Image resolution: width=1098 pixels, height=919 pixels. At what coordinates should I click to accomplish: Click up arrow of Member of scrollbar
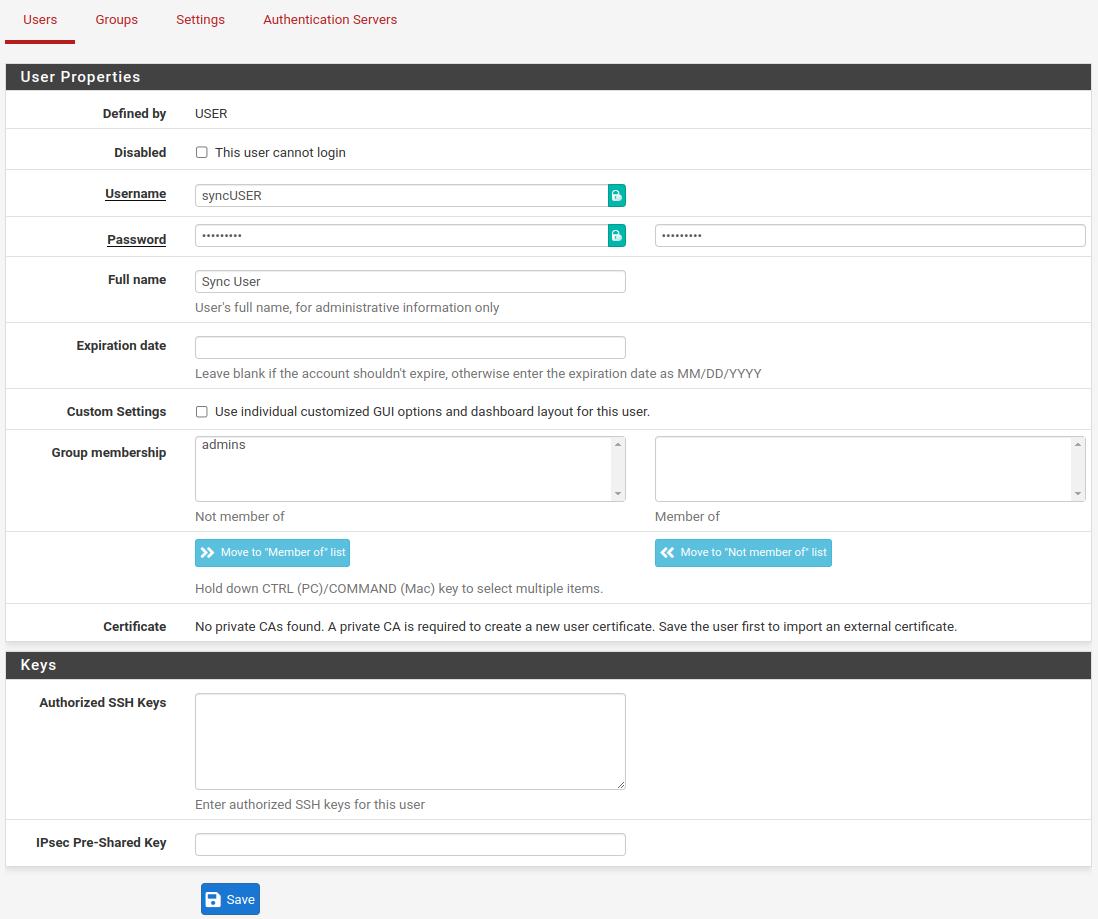tap(1078, 445)
